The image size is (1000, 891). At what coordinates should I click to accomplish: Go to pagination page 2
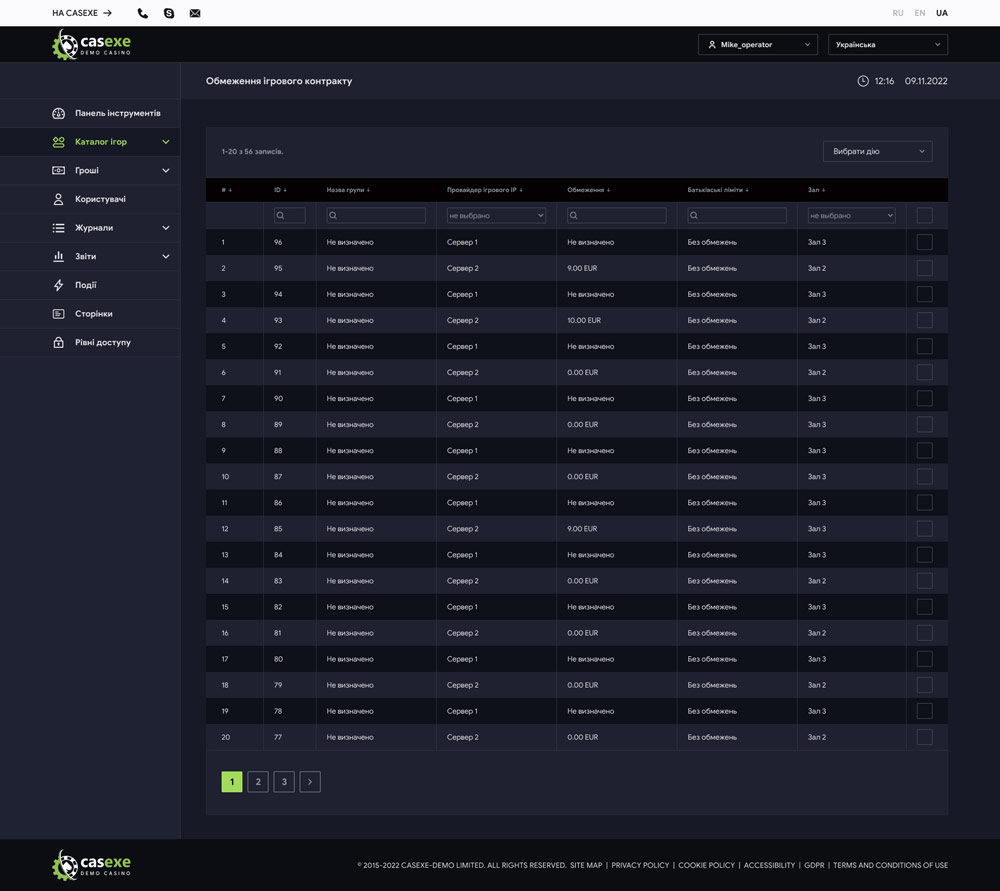[x=258, y=782]
